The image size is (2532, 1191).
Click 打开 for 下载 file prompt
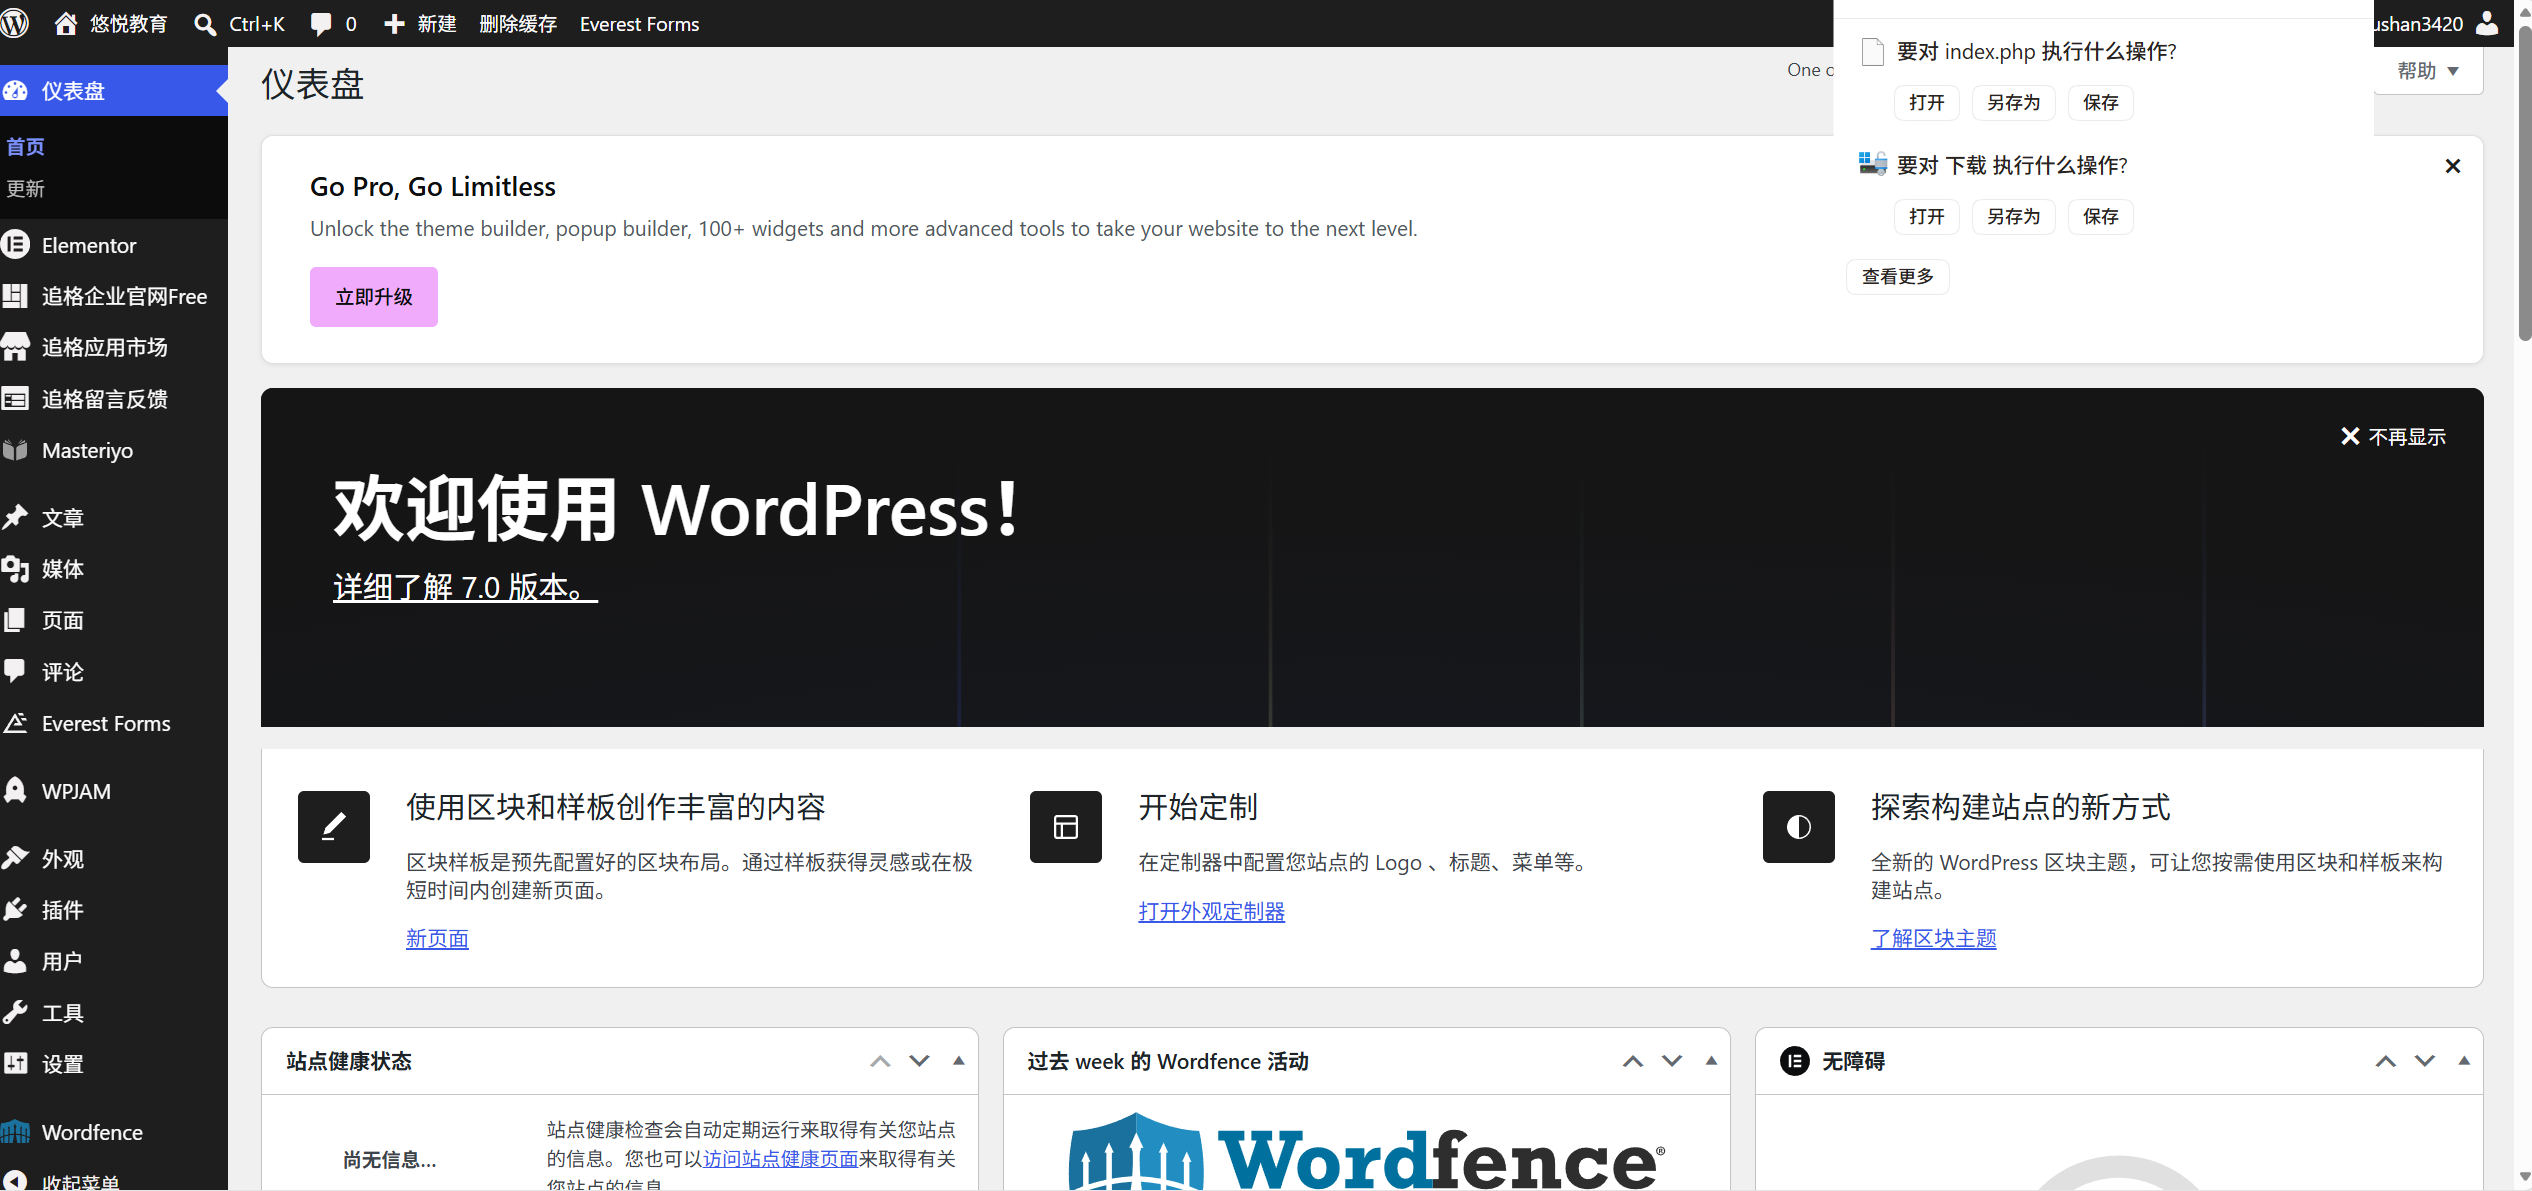pos(1927,217)
